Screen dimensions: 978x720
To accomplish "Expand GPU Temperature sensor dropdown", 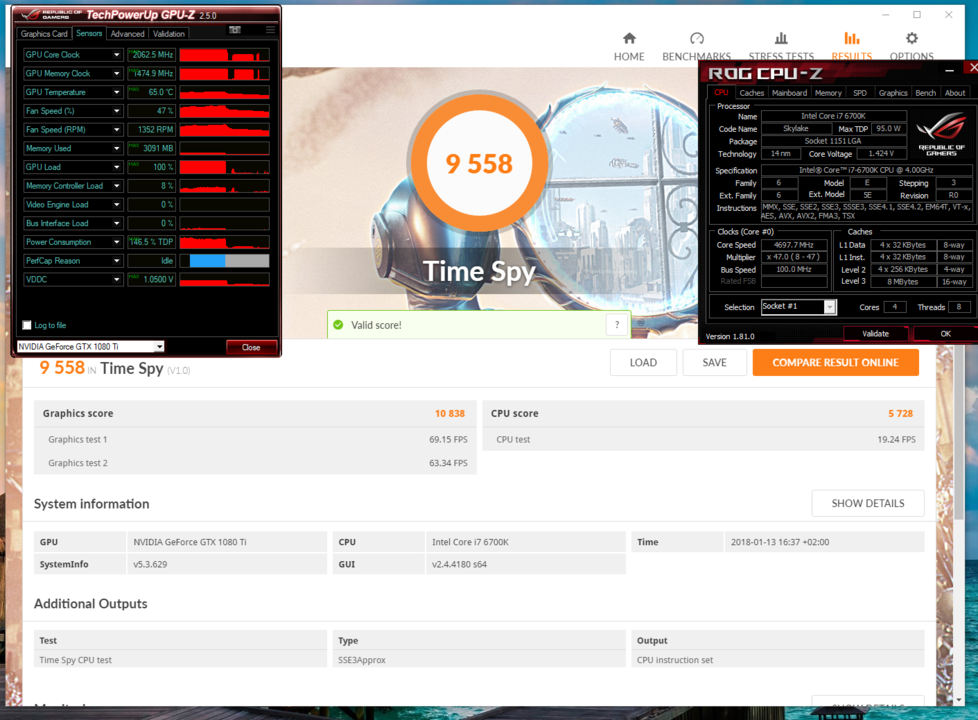I will click(117, 92).
